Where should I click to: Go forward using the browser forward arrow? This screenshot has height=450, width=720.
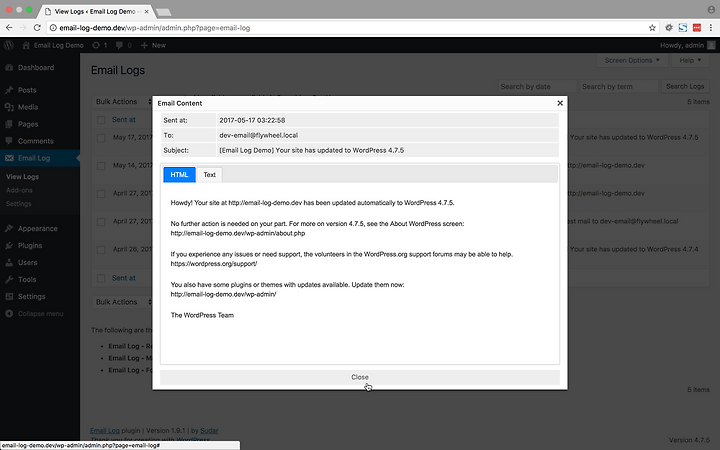point(23,28)
